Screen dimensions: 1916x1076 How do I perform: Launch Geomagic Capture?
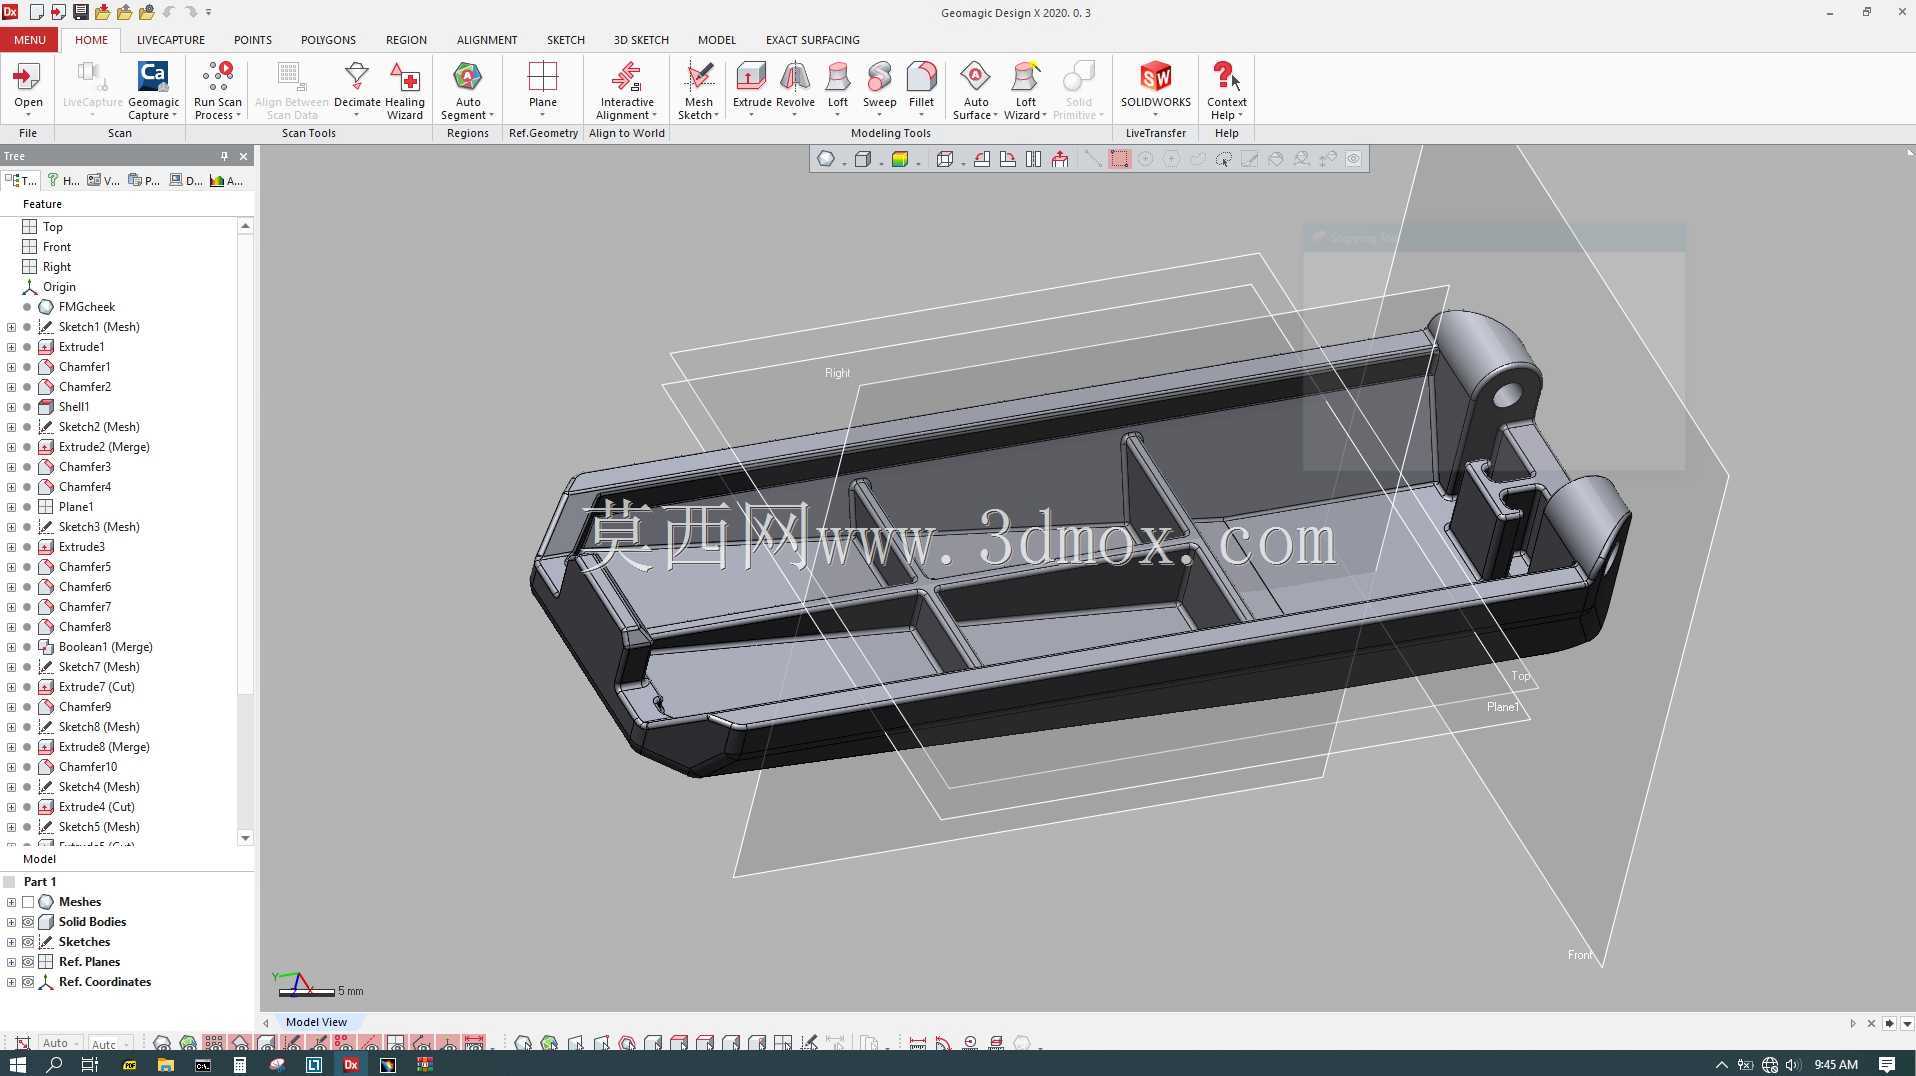(x=153, y=90)
